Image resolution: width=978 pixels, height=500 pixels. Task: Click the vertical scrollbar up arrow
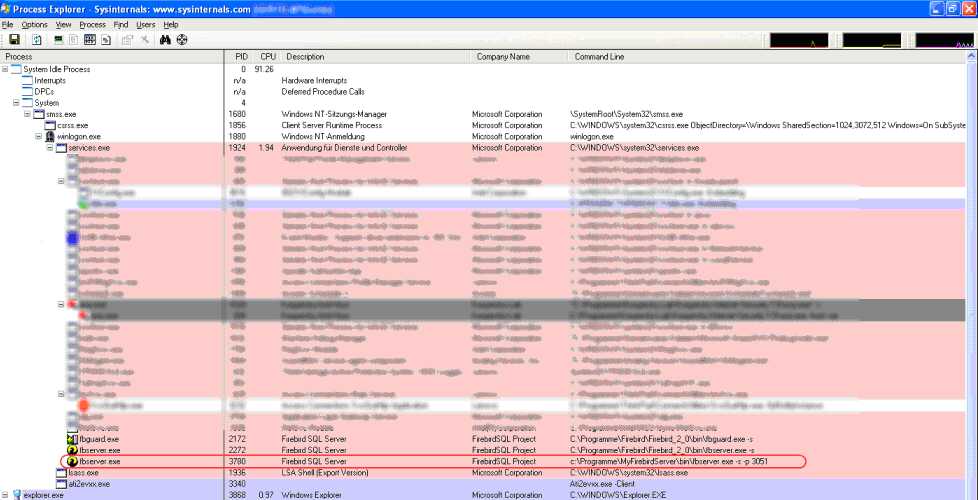(x=972, y=57)
